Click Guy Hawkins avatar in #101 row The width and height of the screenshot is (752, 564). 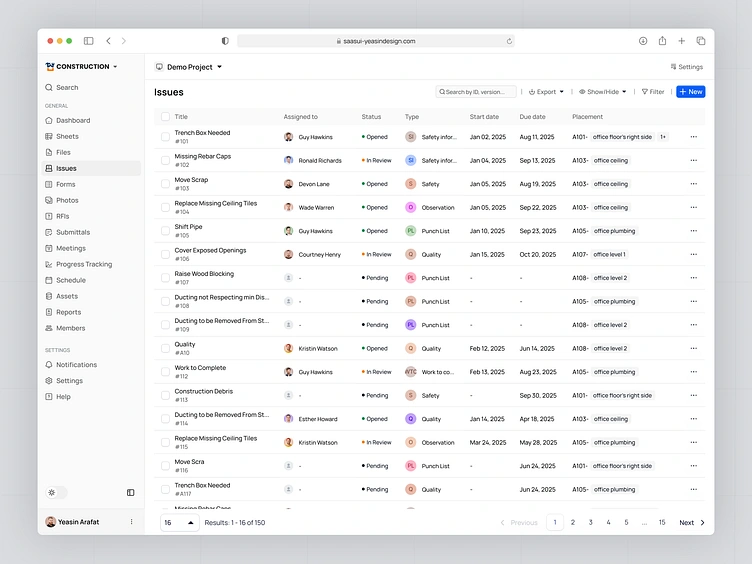(x=288, y=137)
